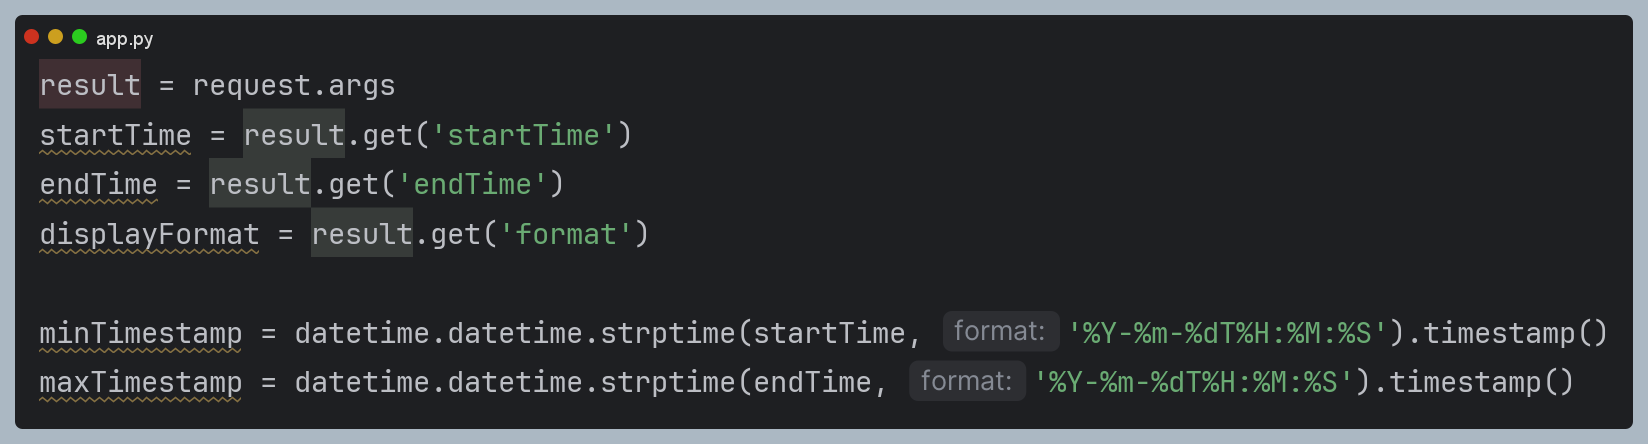Screen dimensions: 1648x444
Task: Click the highlighted result variable declaration
Action: click(90, 85)
